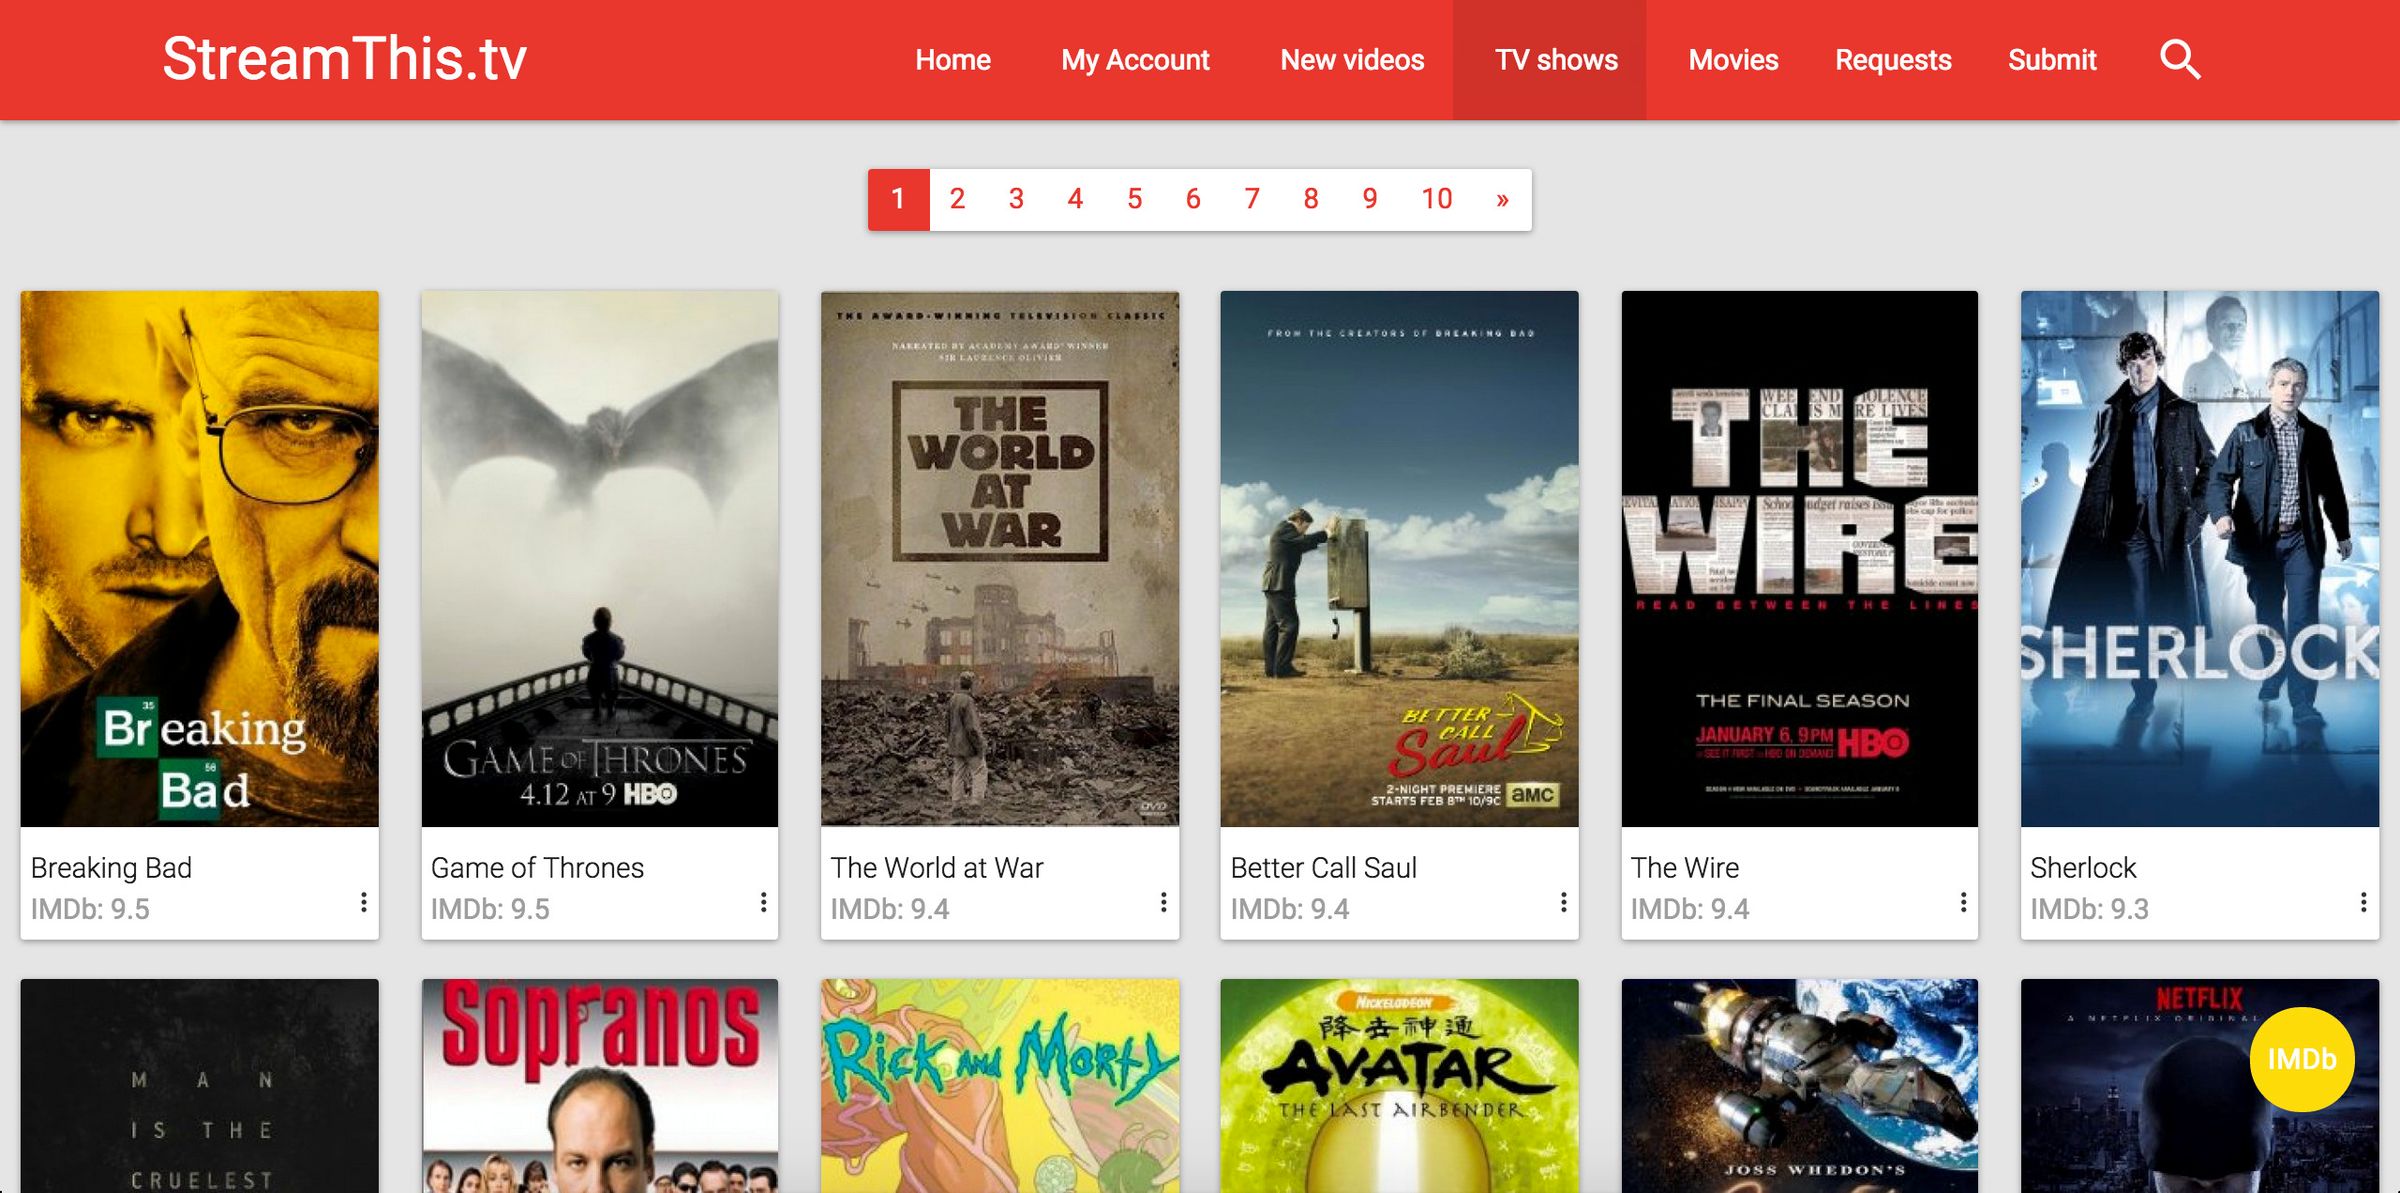Open the Better Call Saul poster

coord(1400,559)
